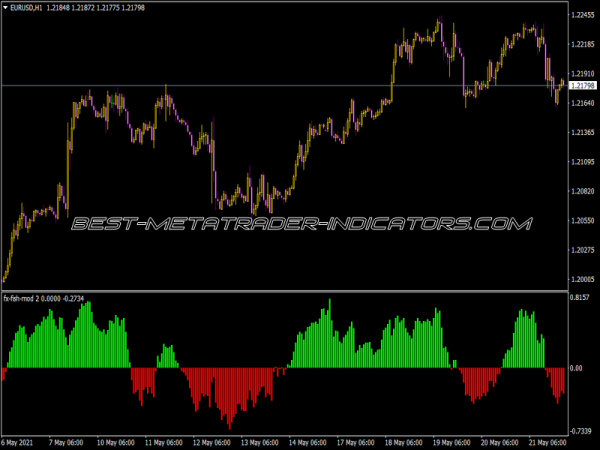The width and height of the screenshot is (600, 450).
Task: Click the 1.21365 price axis label
Action: 582,132
